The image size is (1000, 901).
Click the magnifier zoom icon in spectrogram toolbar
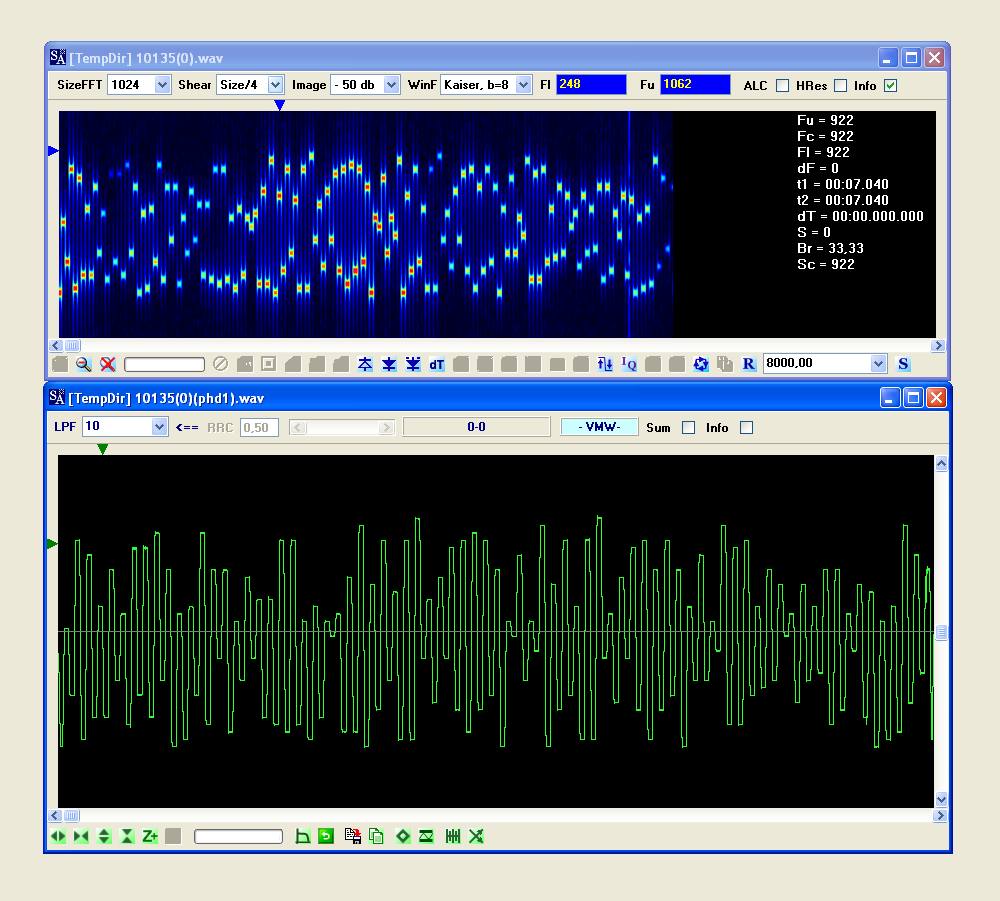tap(83, 364)
